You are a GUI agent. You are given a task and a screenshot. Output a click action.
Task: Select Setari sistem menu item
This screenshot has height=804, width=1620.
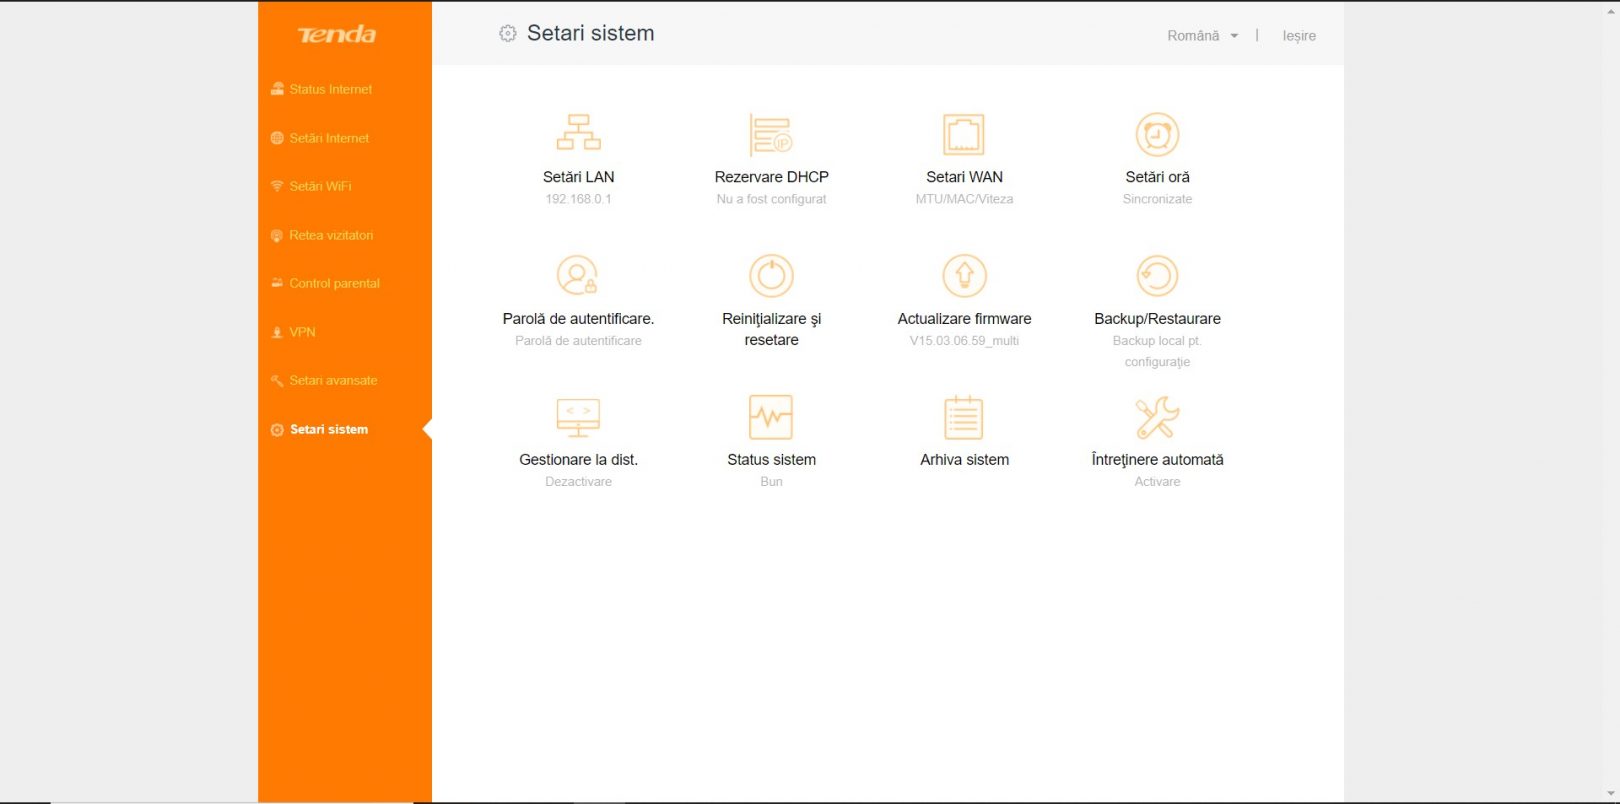[x=329, y=429]
